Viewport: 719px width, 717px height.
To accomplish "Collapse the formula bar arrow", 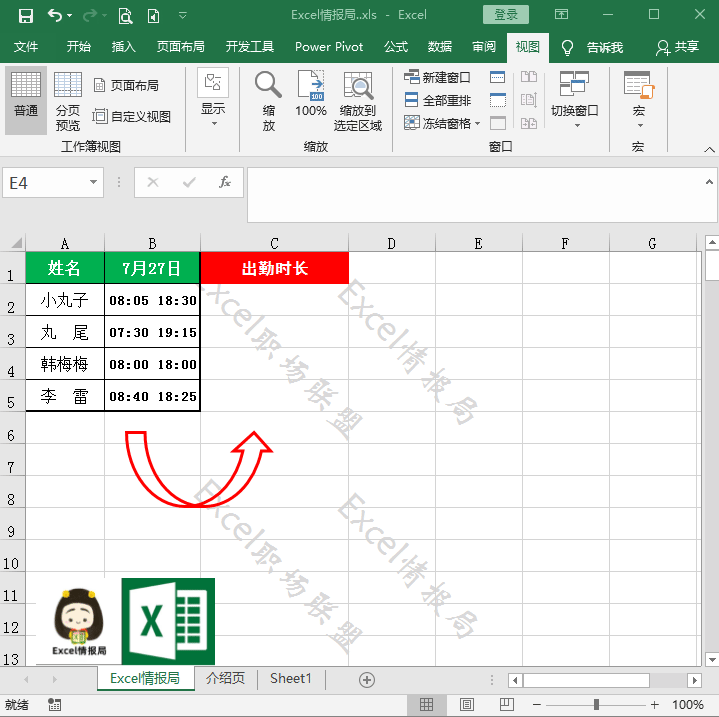I will [709, 182].
